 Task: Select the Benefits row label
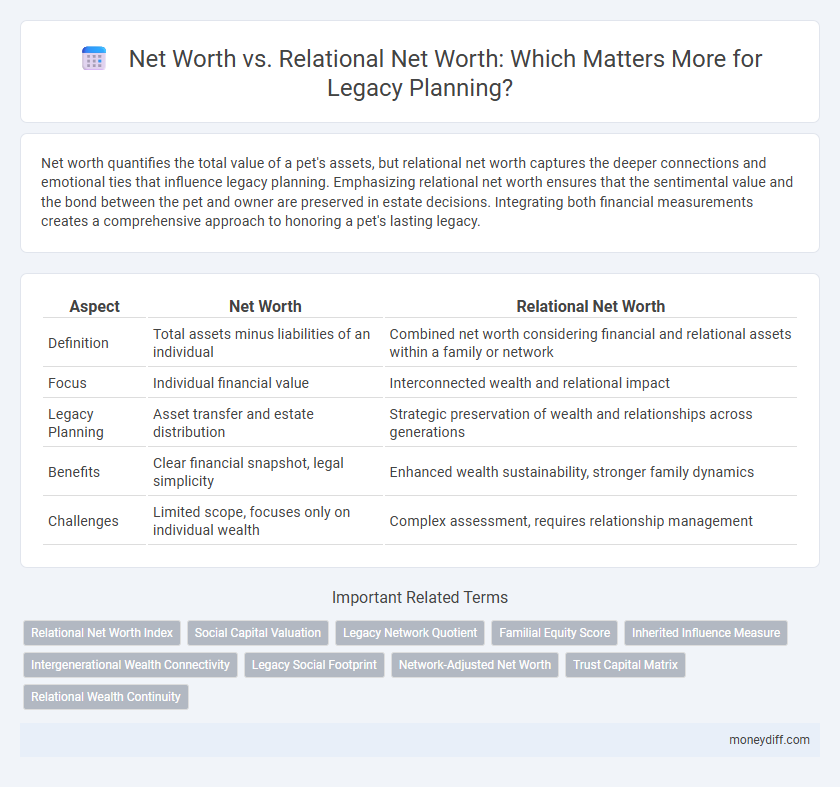[x=74, y=472]
